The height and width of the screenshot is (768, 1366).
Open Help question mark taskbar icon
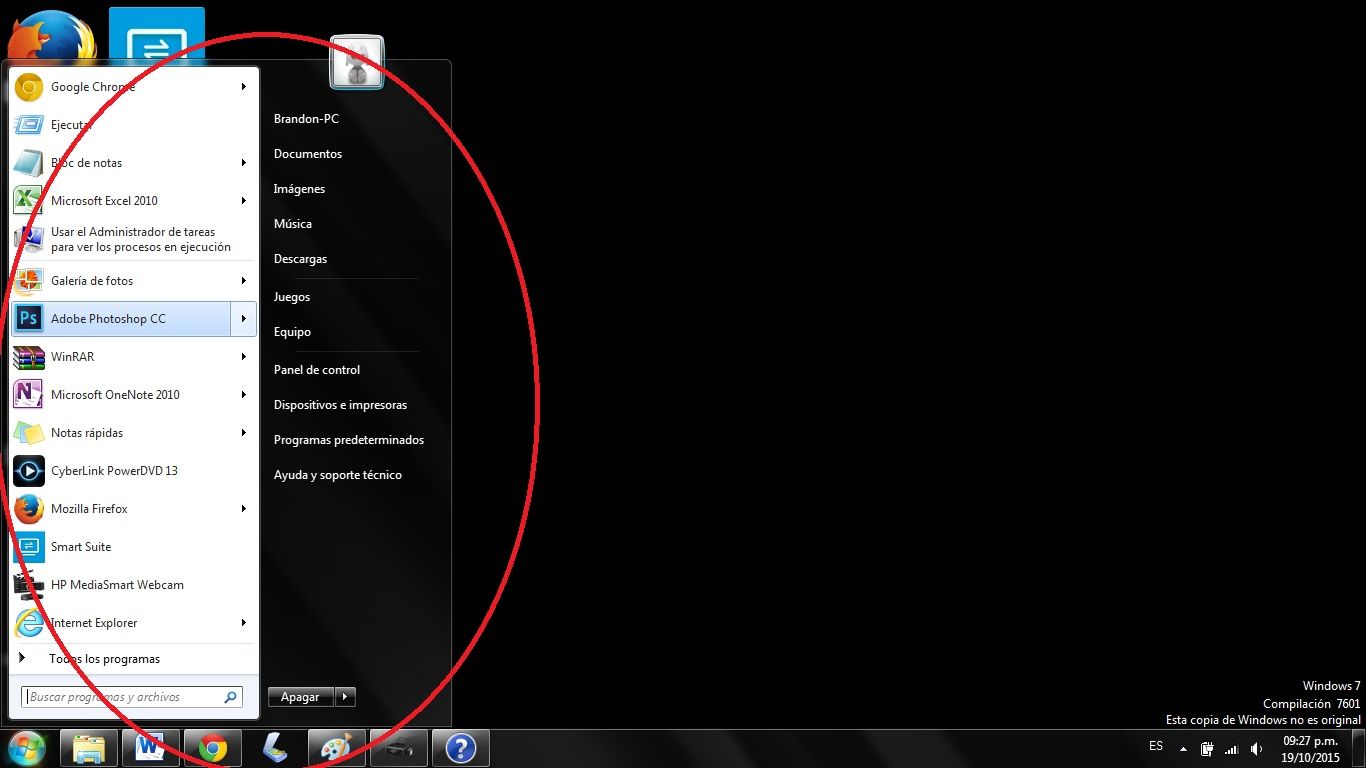pyautogui.click(x=460, y=748)
